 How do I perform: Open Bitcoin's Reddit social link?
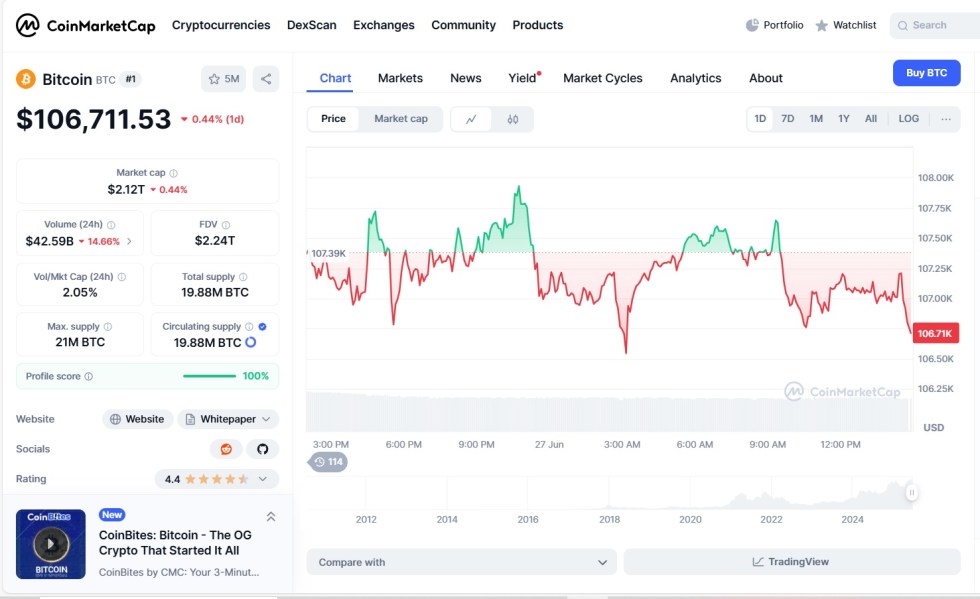[x=226, y=449]
